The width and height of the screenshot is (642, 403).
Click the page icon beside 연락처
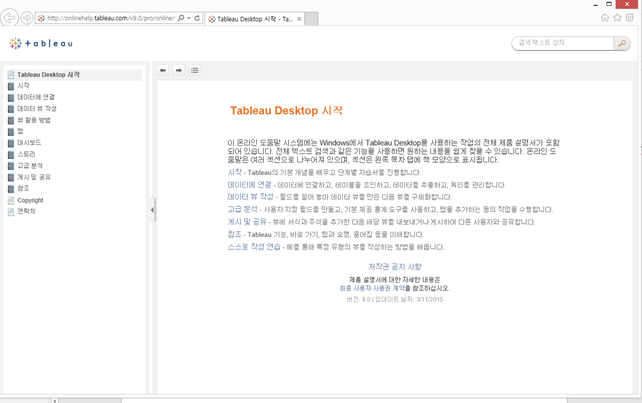pyautogui.click(x=11, y=212)
